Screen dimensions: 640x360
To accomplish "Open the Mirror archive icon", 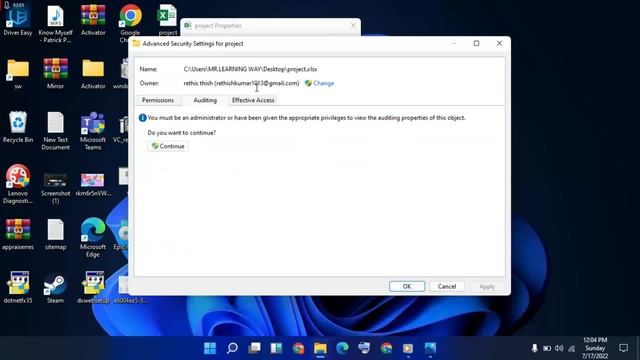I will click(56, 74).
